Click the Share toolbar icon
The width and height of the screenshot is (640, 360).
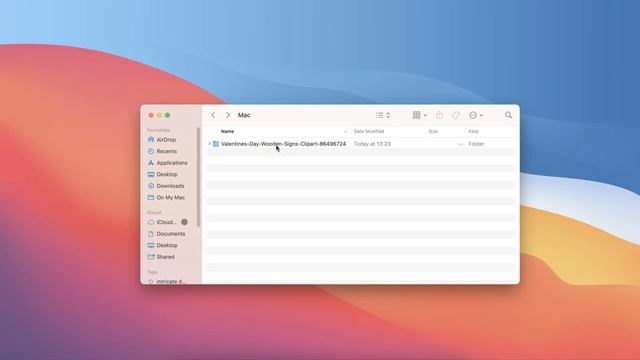(x=439, y=115)
